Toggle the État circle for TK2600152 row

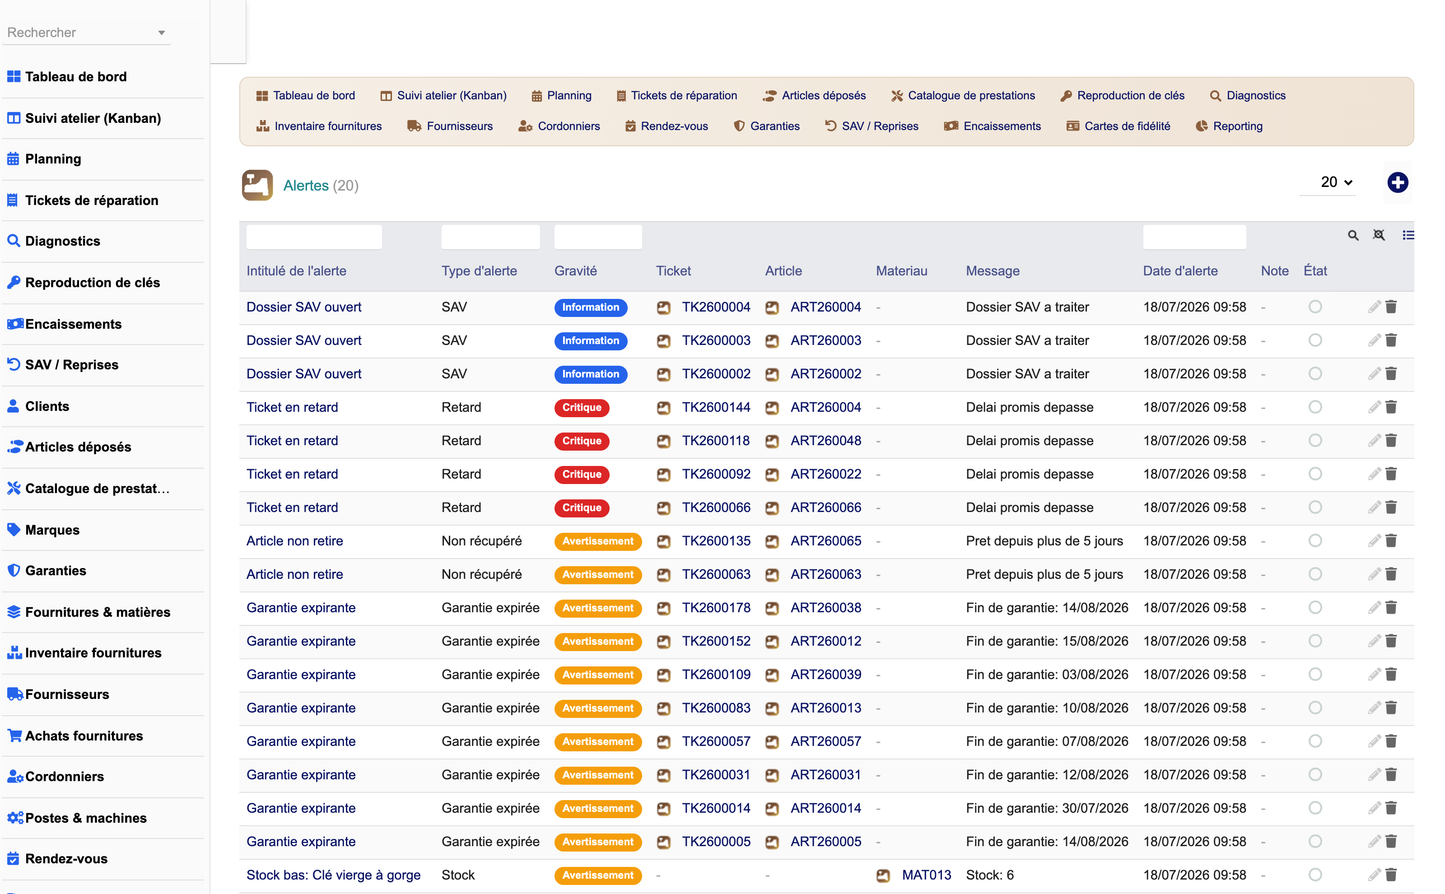point(1315,641)
